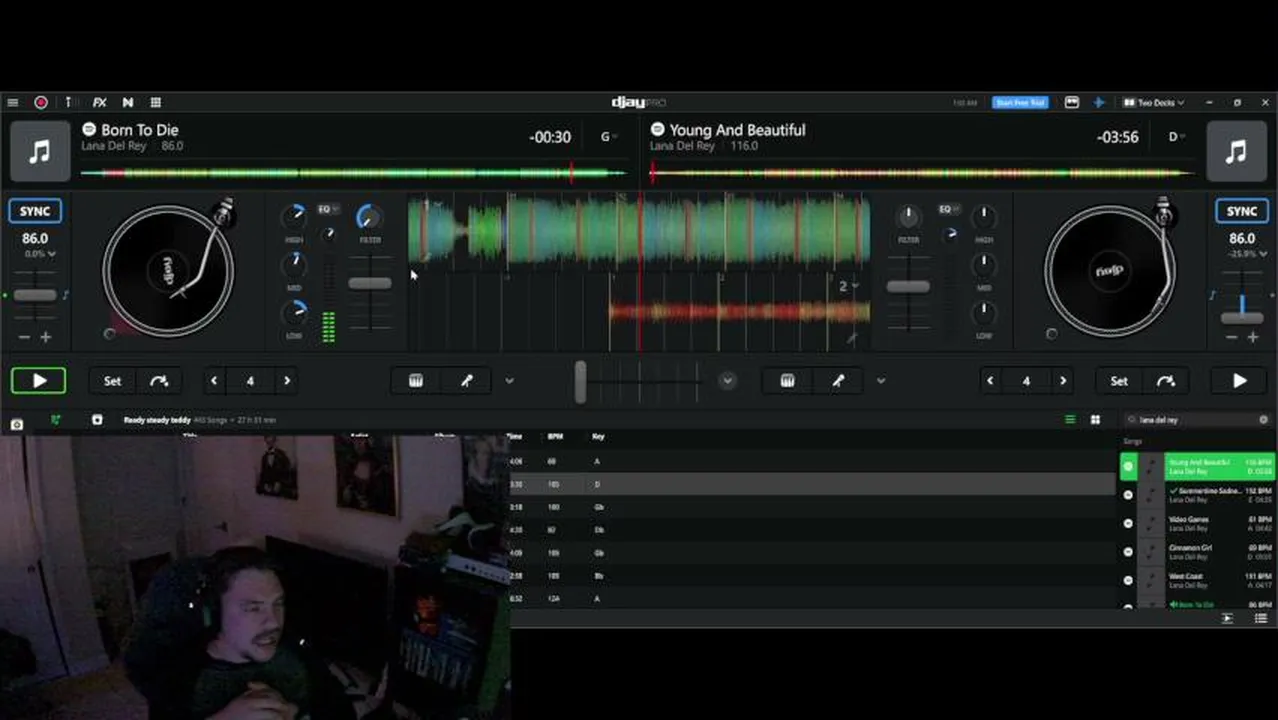Increase right deck loop length arrow
This screenshot has height=720, width=1278.
pyautogui.click(x=1063, y=381)
